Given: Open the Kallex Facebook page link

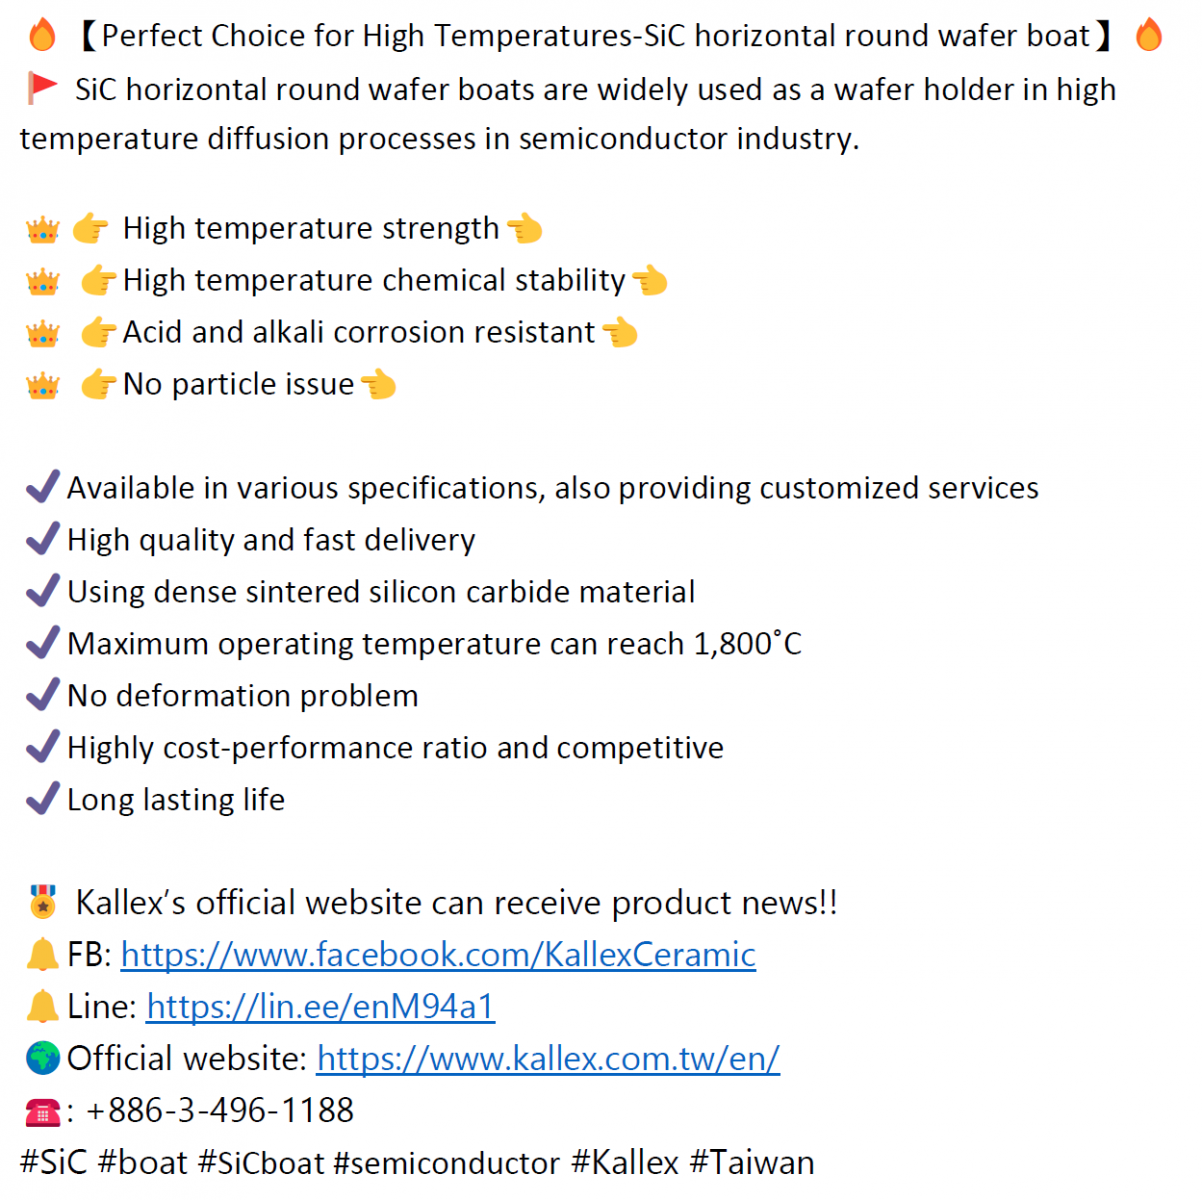Looking at the screenshot, I should point(438,955).
